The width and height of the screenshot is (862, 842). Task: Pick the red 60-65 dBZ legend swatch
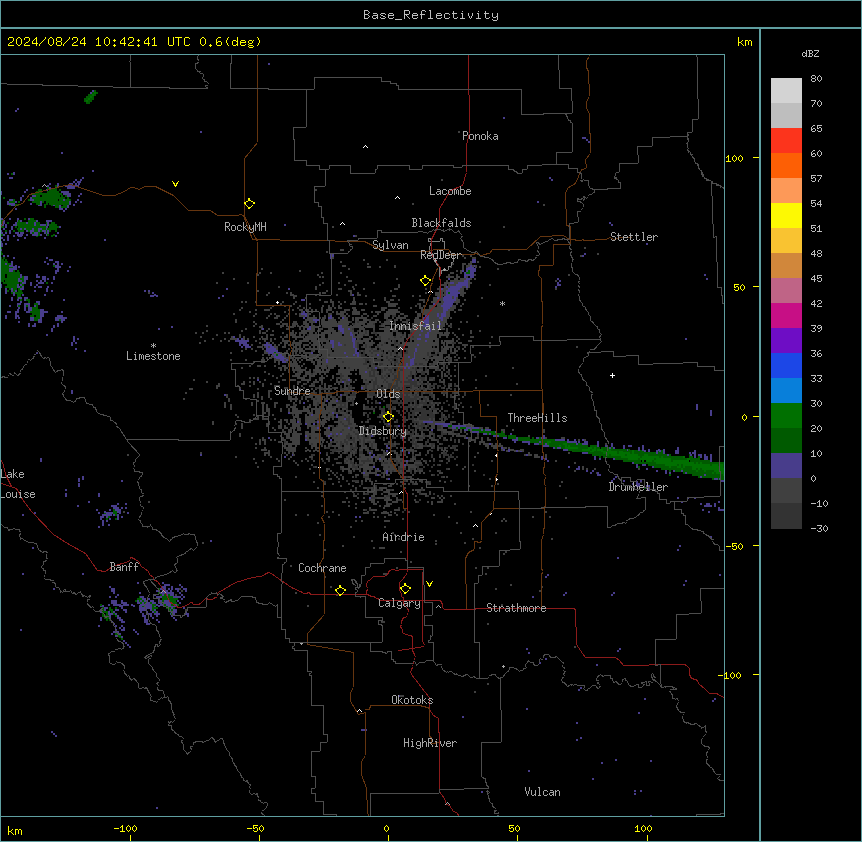(786, 141)
